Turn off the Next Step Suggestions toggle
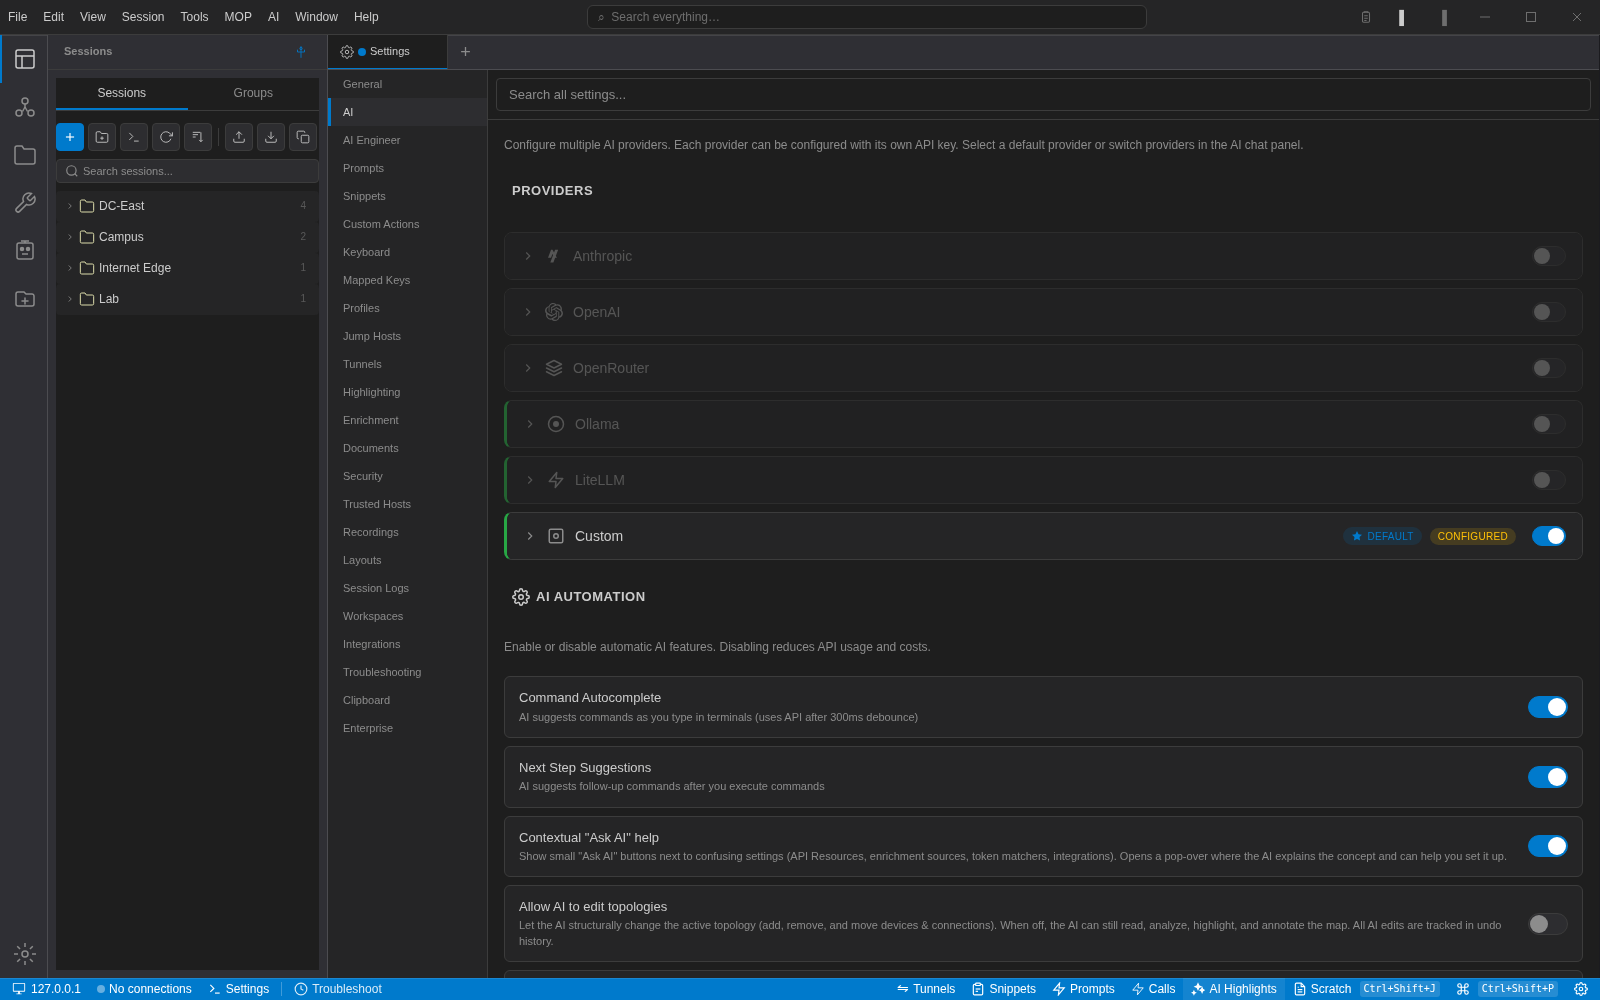The image size is (1600, 1000). click(x=1548, y=777)
